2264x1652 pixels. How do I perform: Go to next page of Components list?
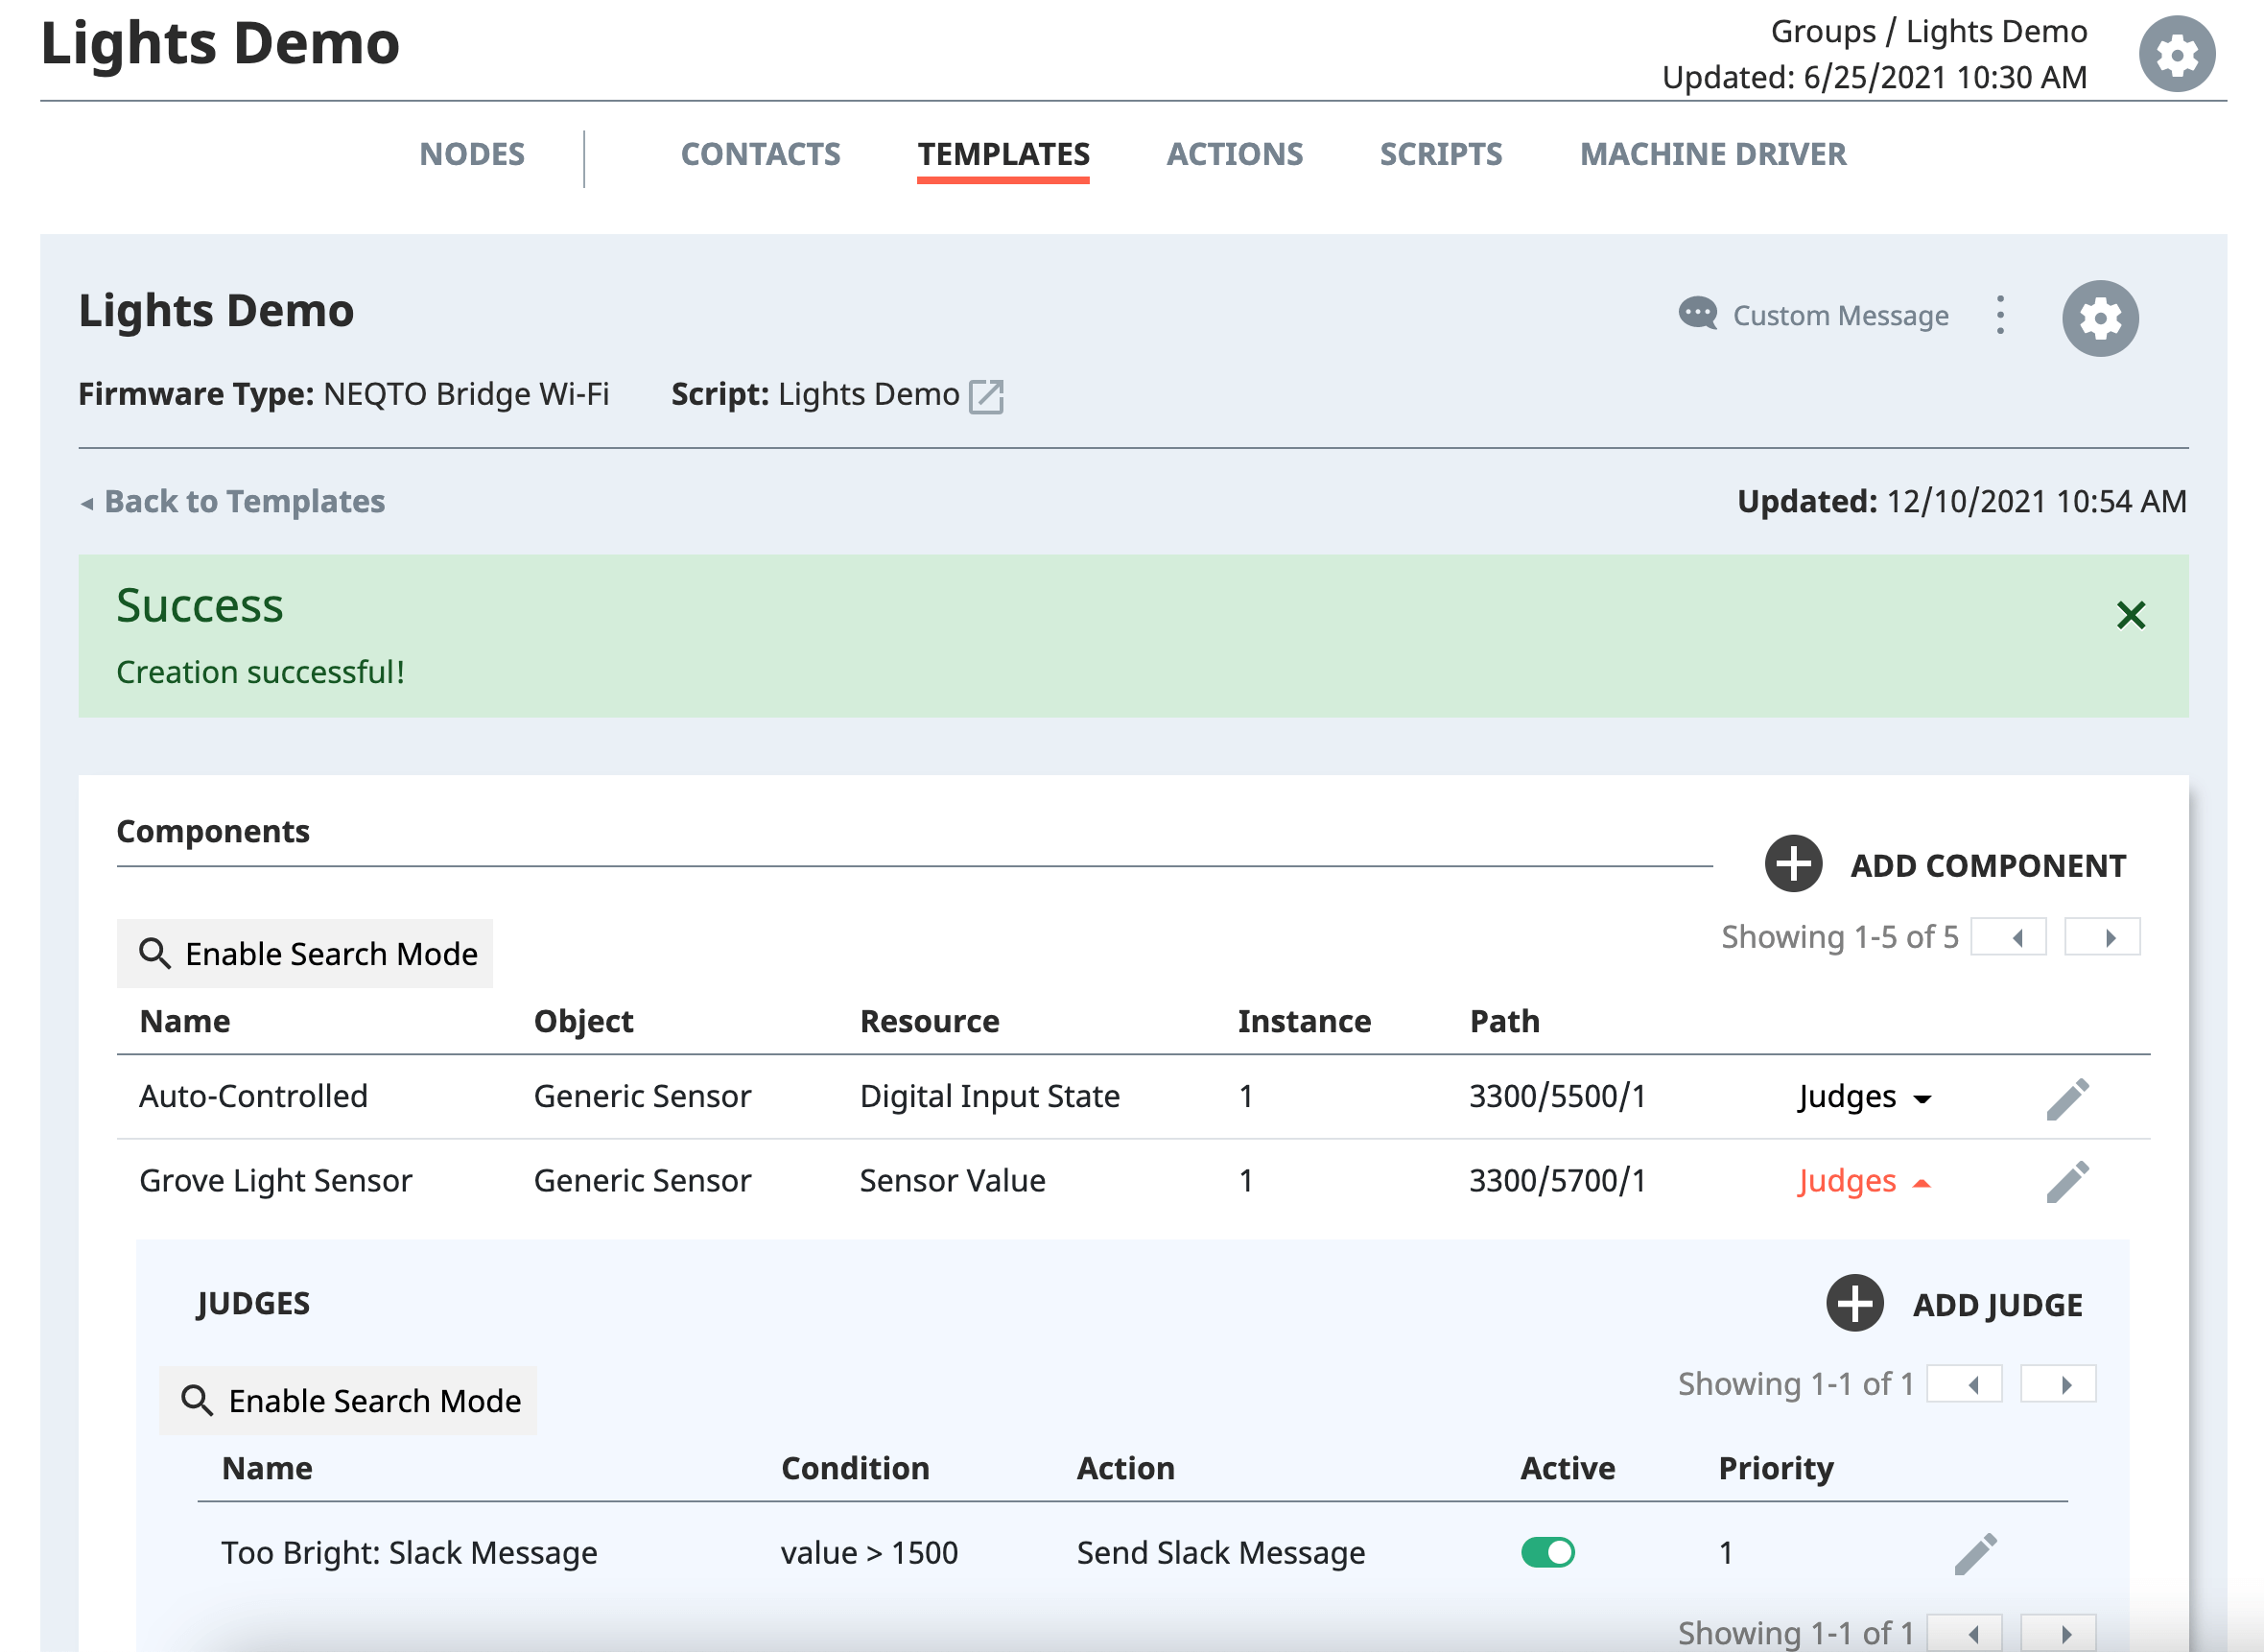click(x=2102, y=937)
